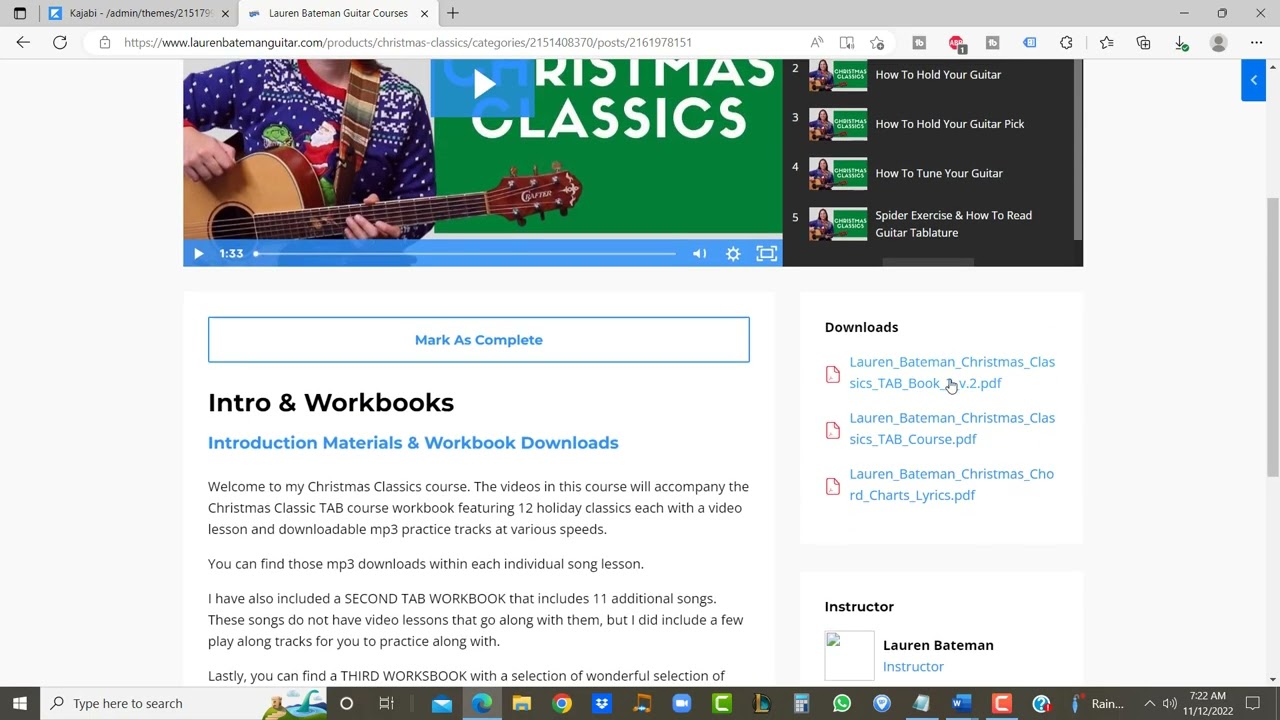Open Edge Settings and more menu
Viewport: 1280px width, 720px height.
coord(1256,42)
